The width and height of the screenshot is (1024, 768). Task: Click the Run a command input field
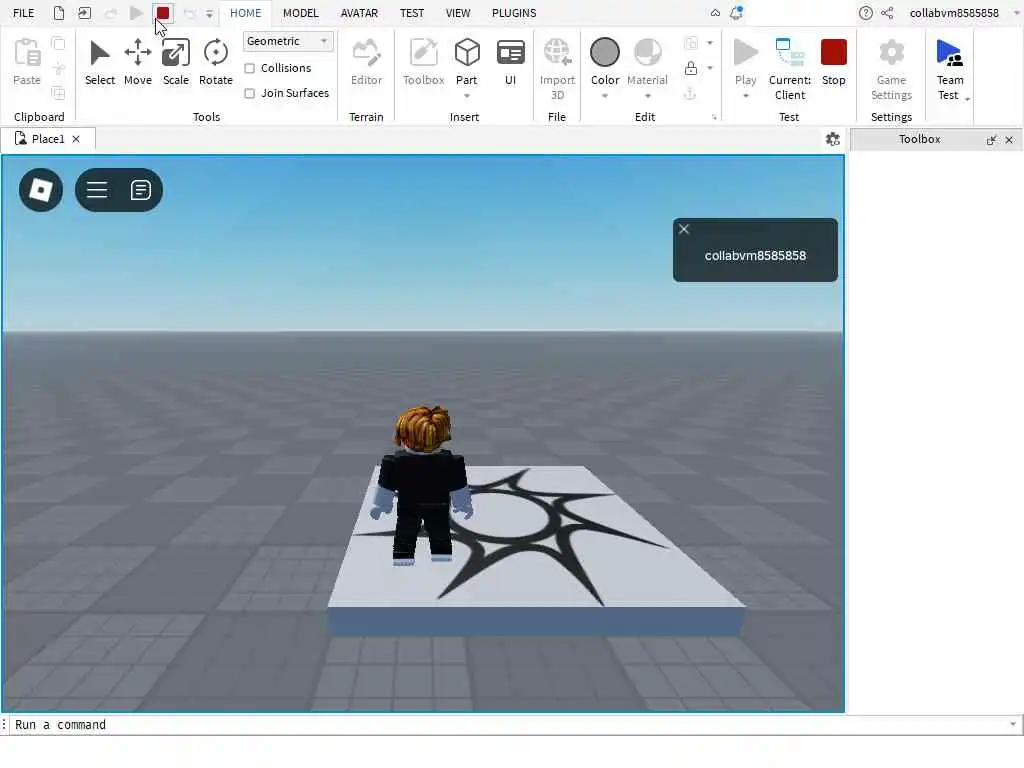pos(509,725)
